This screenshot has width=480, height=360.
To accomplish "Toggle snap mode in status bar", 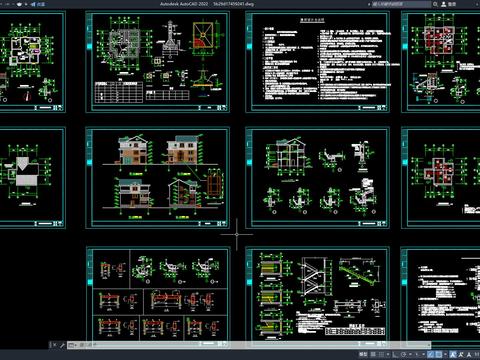I will [x=381, y=354].
